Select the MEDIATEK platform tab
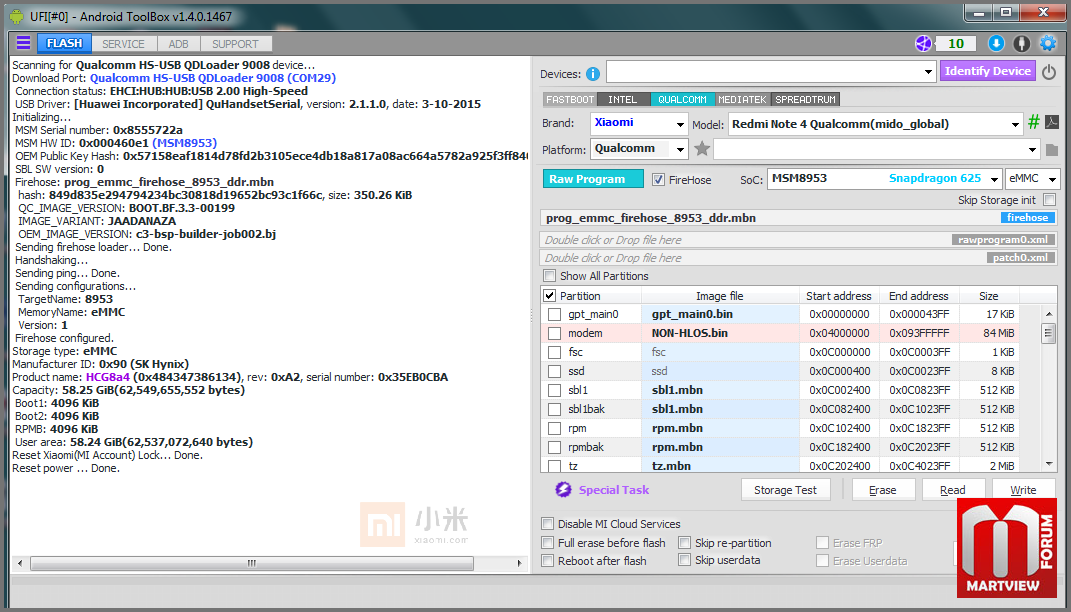The width and height of the screenshot is (1071, 612). click(742, 99)
